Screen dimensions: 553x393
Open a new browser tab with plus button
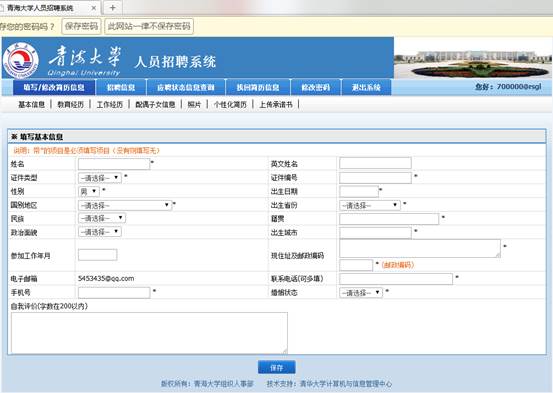[112, 7]
